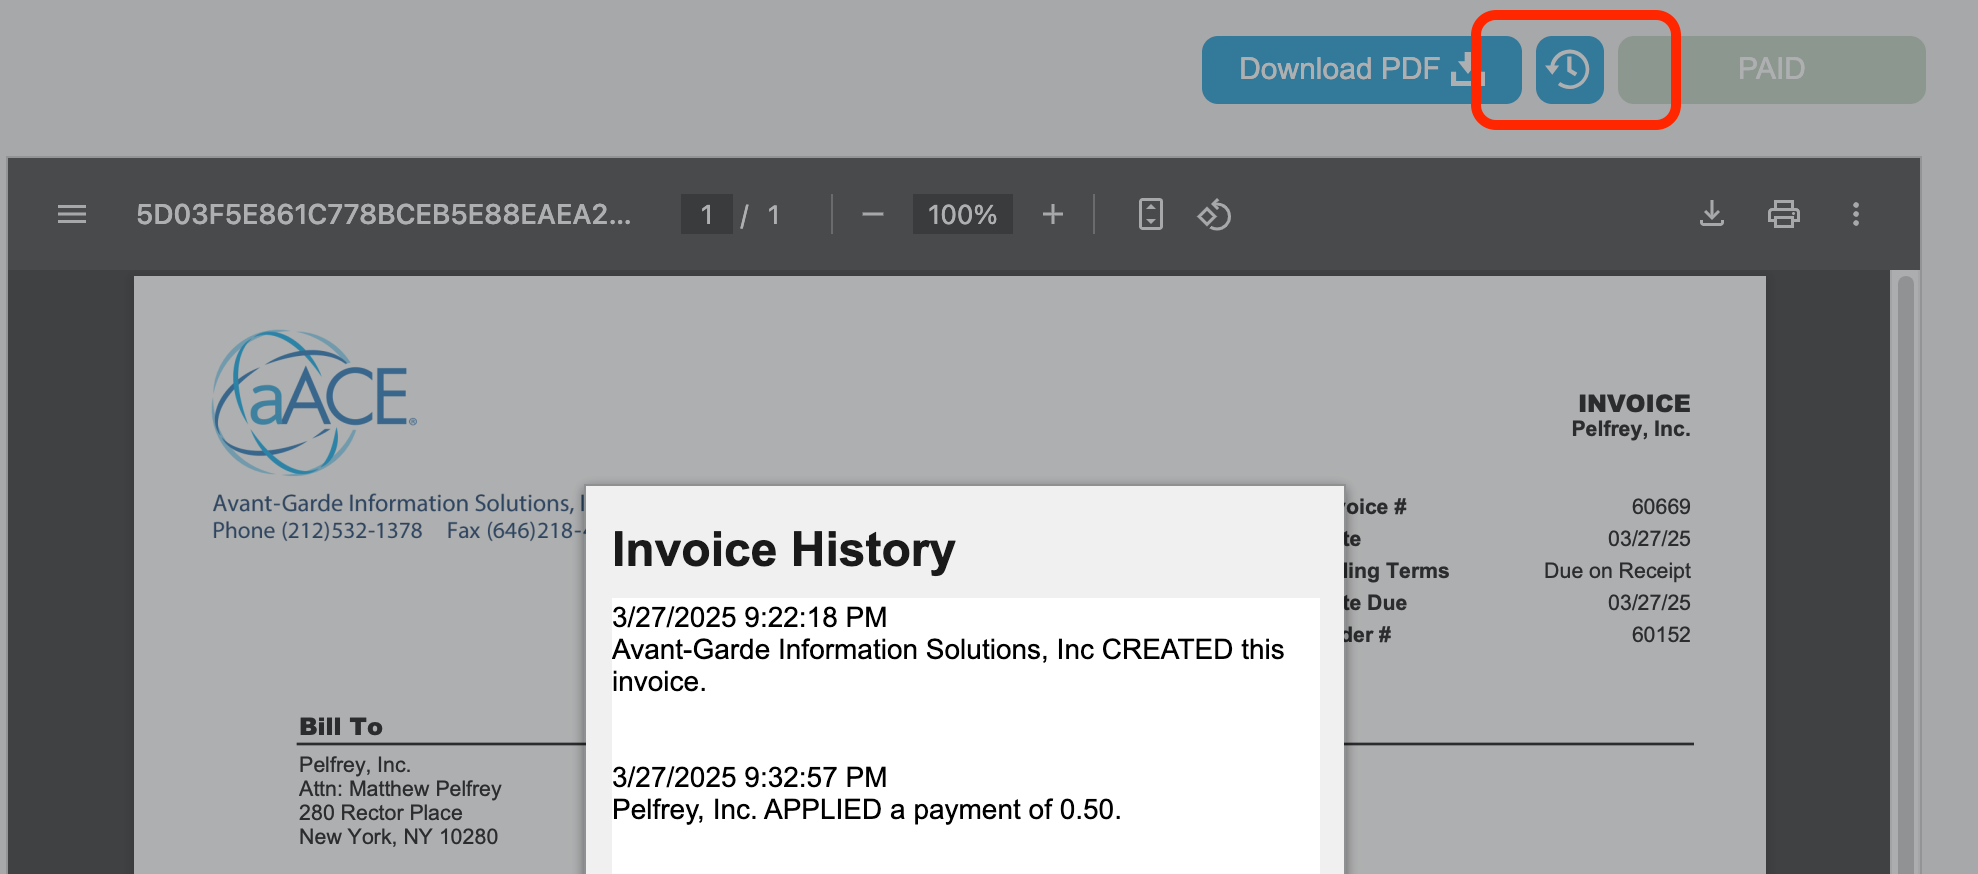The image size is (1978, 874).
Task: Click Pelfrey, Inc. in Bill To block
Action: [x=354, y=765]
